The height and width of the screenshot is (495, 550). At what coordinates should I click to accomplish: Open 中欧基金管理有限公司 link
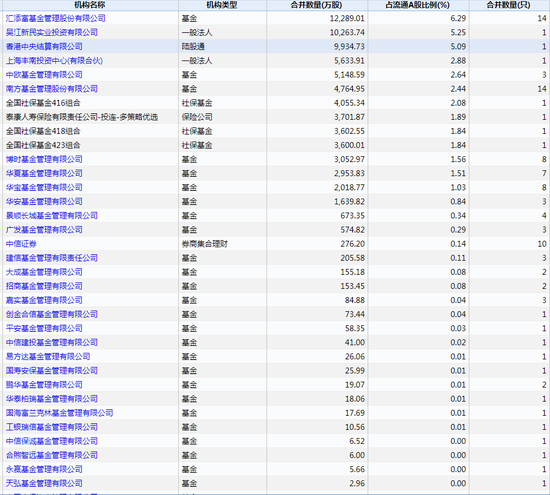44,75
